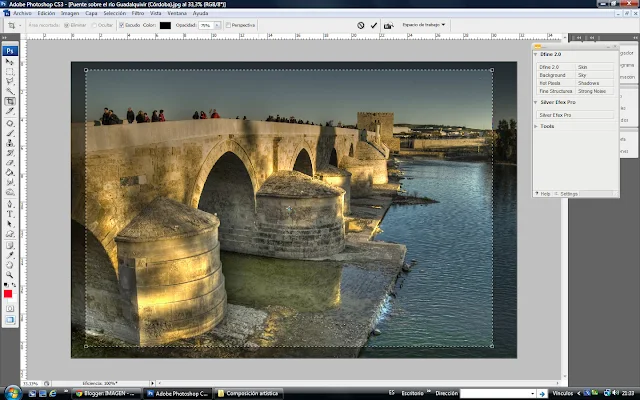The image size is (640, 400).
Task: Select the Eliminar radio button
Action: [x=67, y=25]
